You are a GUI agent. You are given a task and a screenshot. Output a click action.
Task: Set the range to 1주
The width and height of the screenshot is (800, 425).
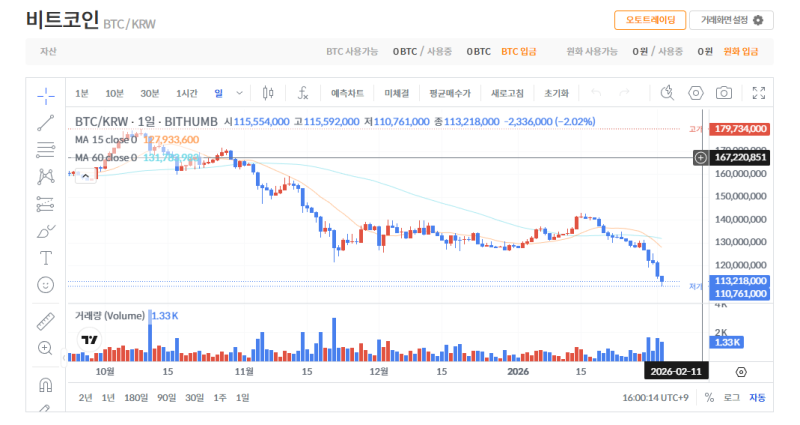pos(220,397)
